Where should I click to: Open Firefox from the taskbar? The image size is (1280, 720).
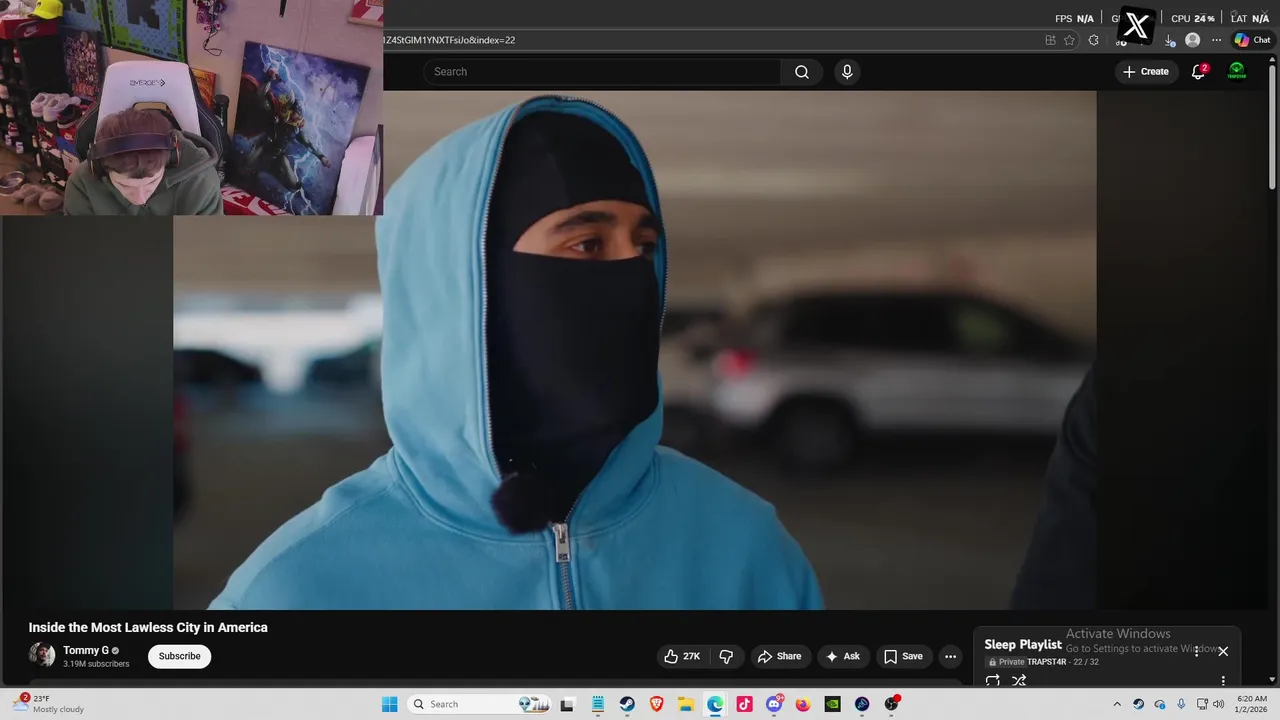[x=803, y=704]
